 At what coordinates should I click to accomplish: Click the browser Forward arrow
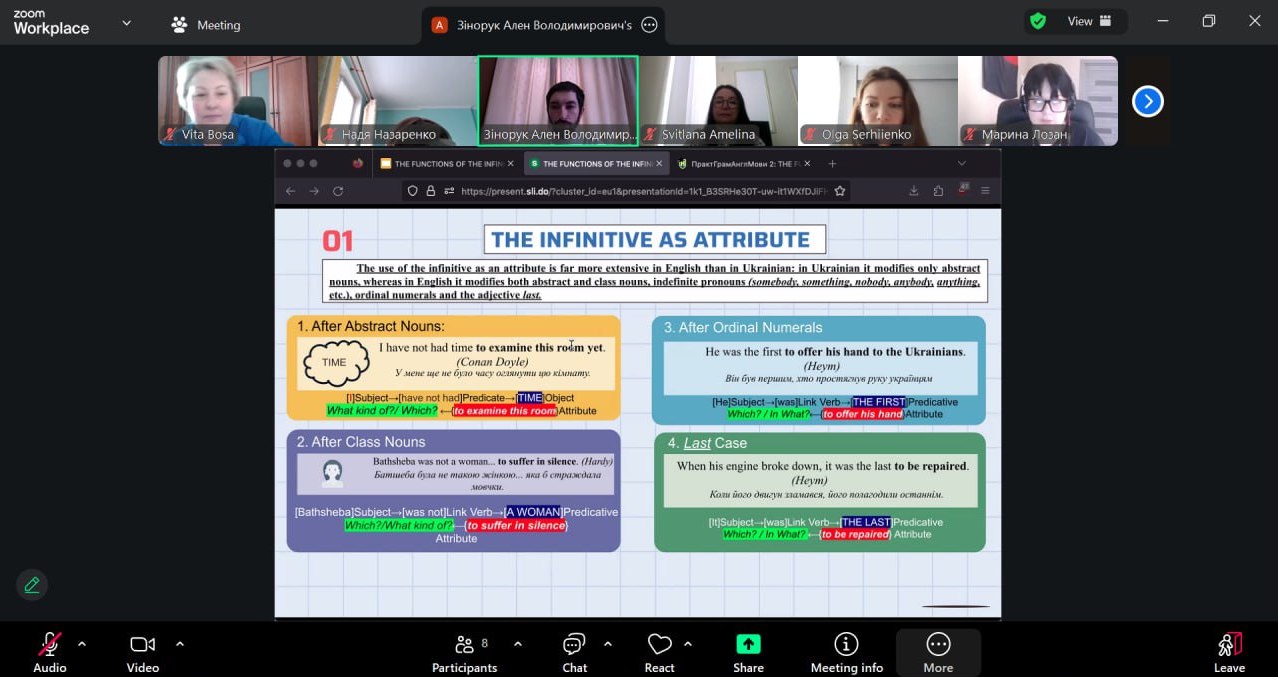tap(314, 191)
